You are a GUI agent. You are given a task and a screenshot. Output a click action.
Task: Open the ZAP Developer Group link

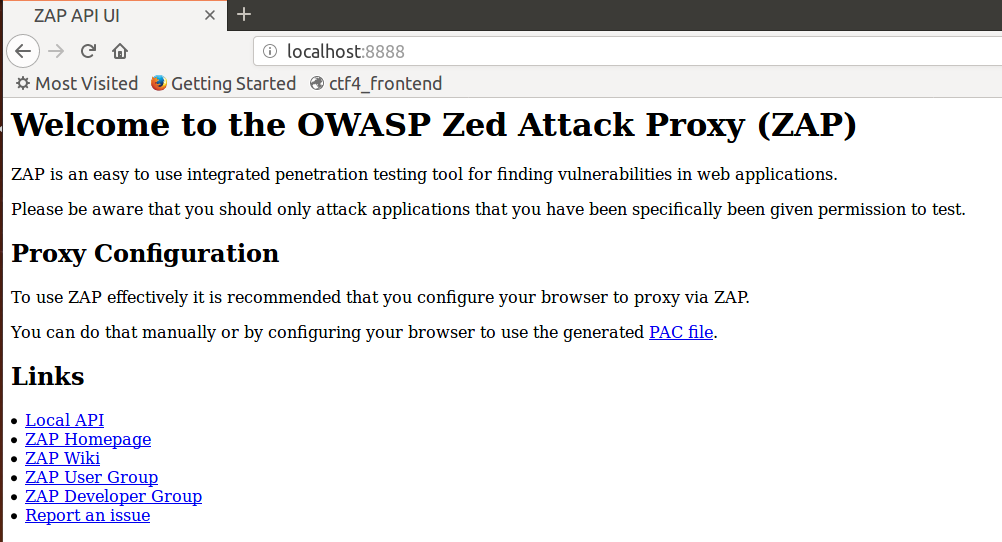click(114, 497)
